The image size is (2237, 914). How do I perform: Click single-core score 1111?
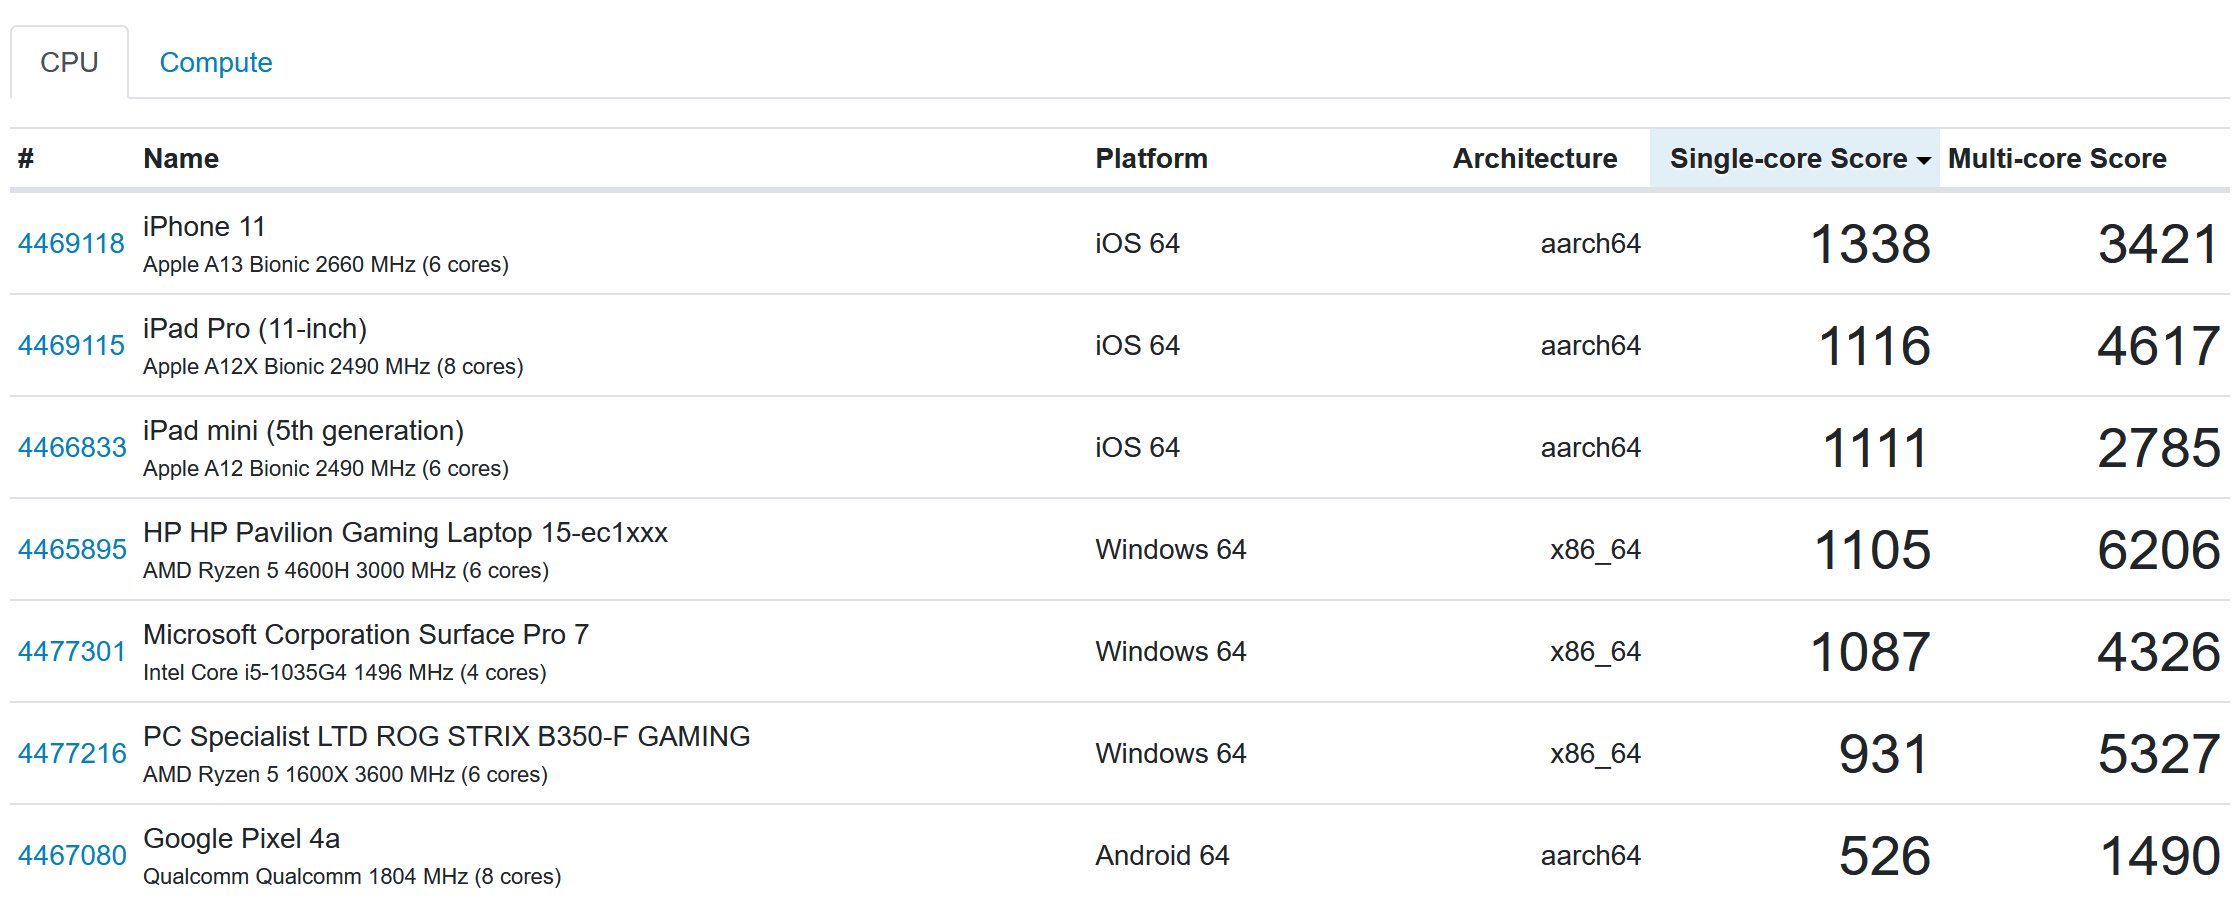pos(1875,448)
